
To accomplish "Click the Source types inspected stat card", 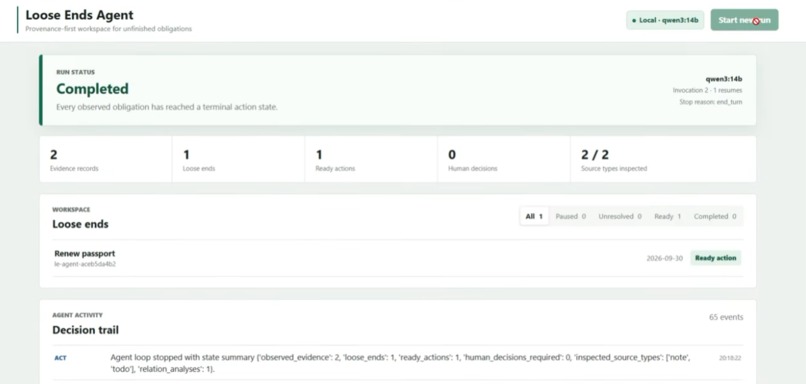I will coord(663,159).
